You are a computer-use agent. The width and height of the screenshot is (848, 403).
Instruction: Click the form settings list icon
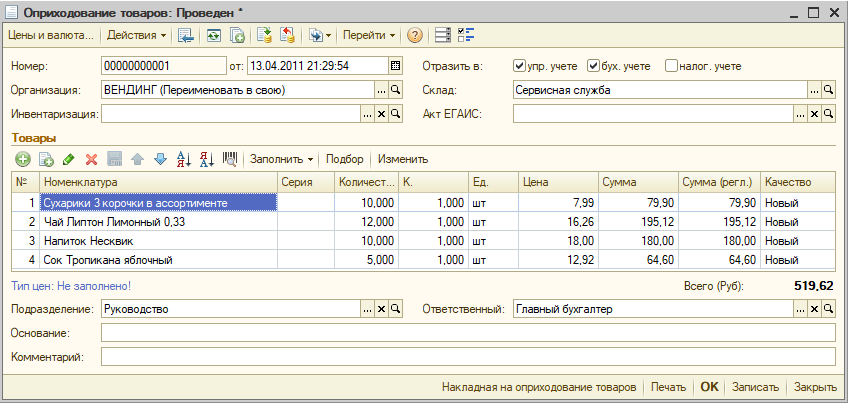442,36
